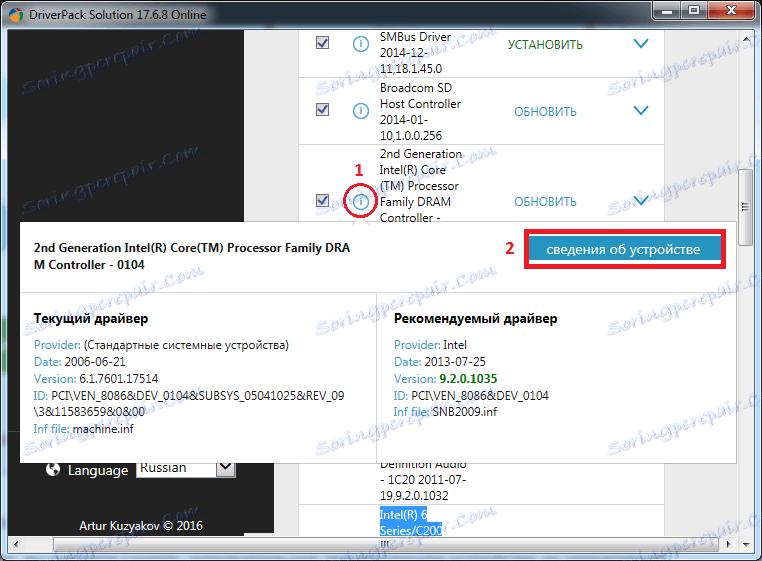Screen dimensions: 762x561
Task: Click the recommended date 2013-07-25
Action: pos(455,362)
